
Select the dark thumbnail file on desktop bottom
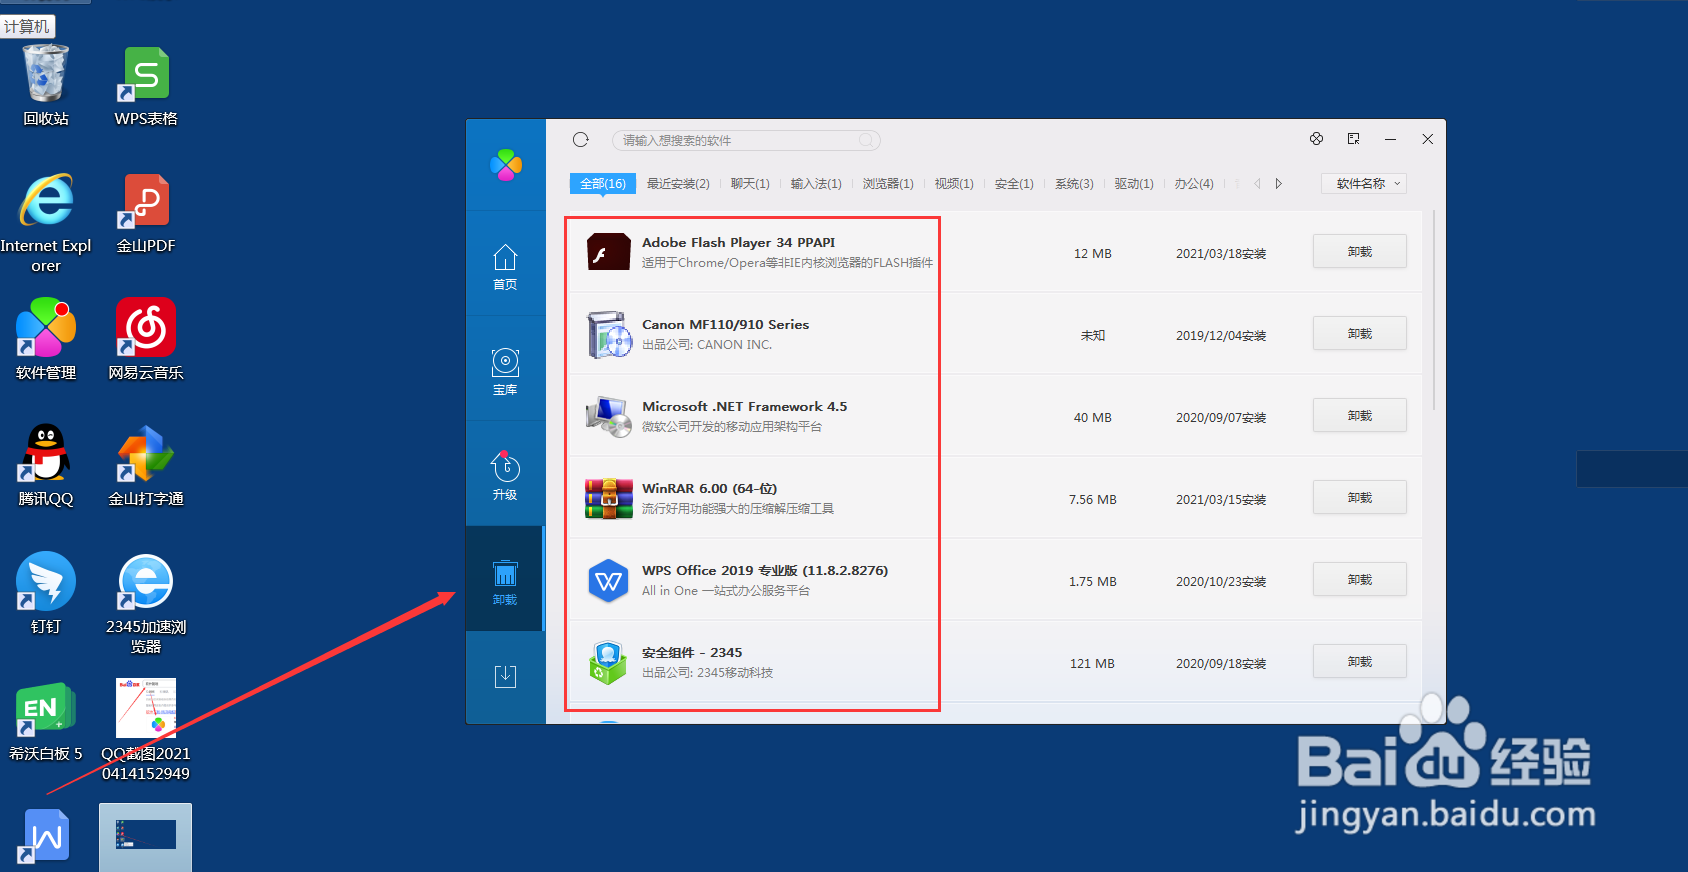click(x=146, y=837)
